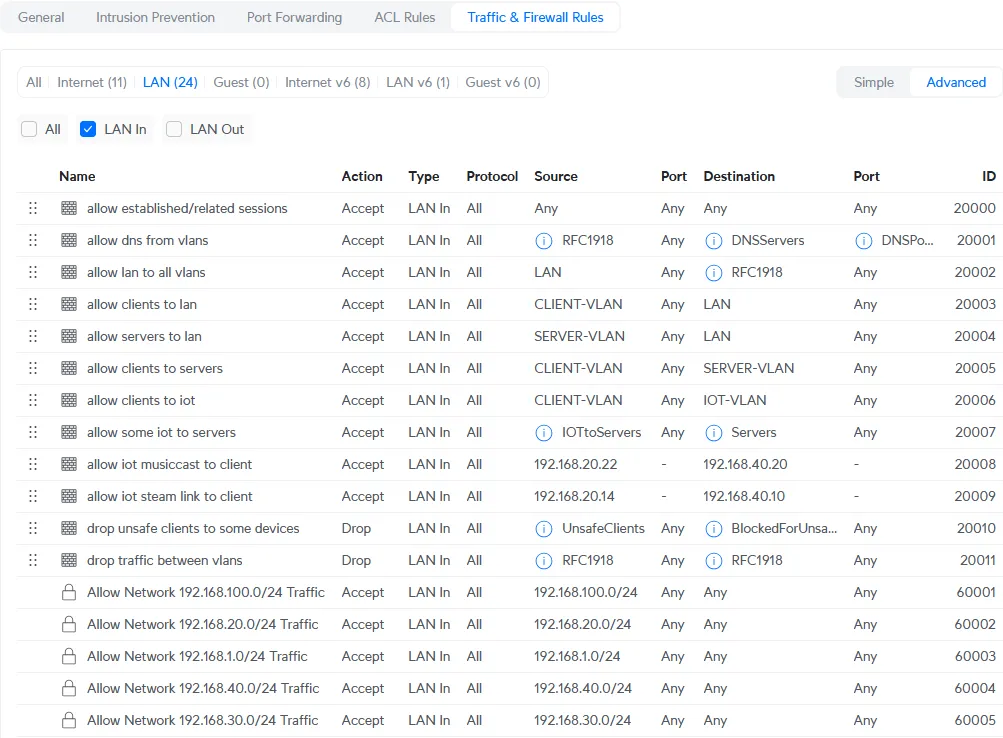Sort by the Name column header
The height and width of the screenshot is (738, 1003).
click(77, 176)
